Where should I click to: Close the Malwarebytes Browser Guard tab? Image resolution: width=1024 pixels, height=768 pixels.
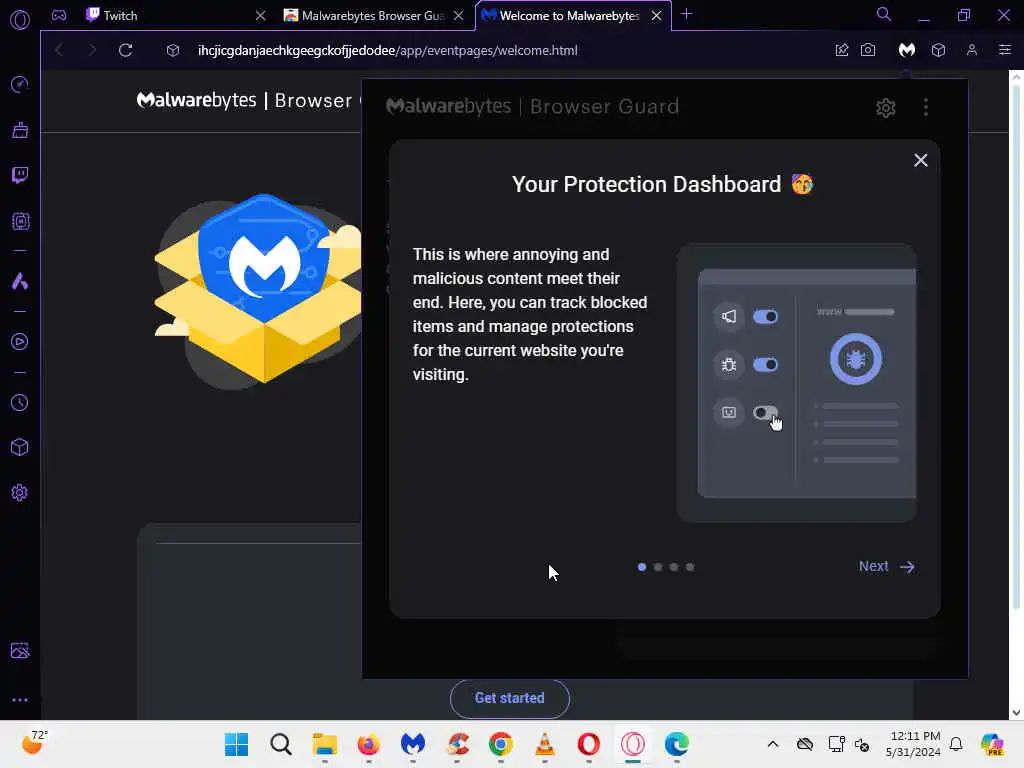tap(459, 15)
